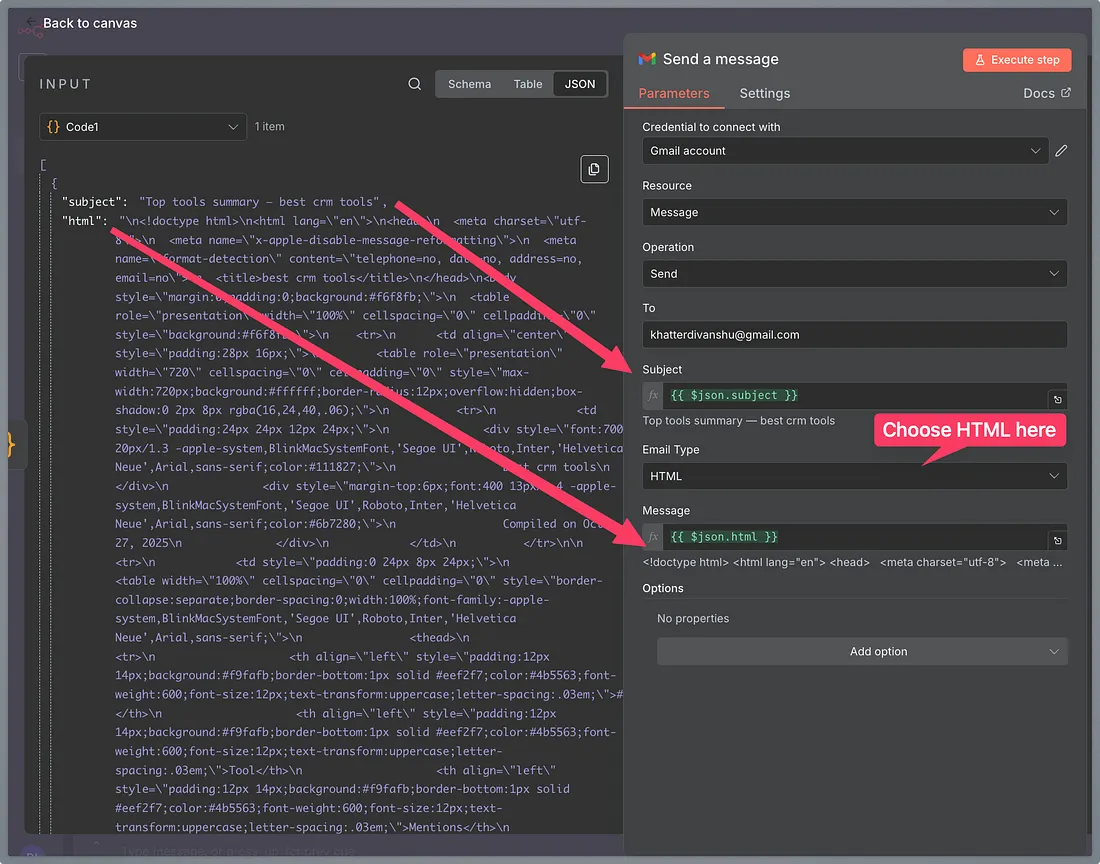Copy the JSON output with the copy icon

[x=594, y=169]
